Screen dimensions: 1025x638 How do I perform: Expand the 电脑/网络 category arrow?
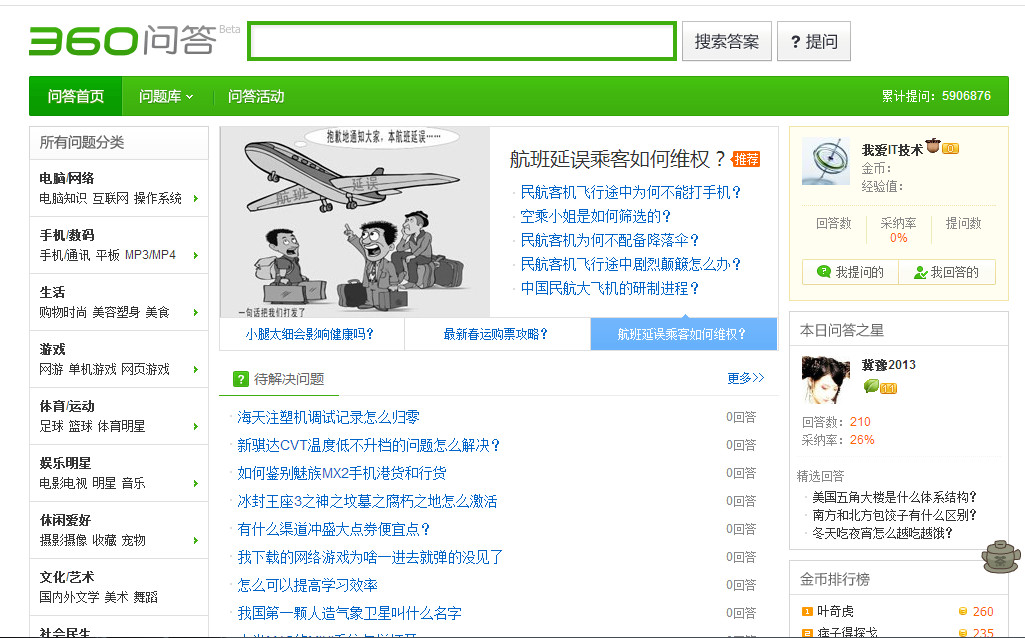[x=195, y=198]
